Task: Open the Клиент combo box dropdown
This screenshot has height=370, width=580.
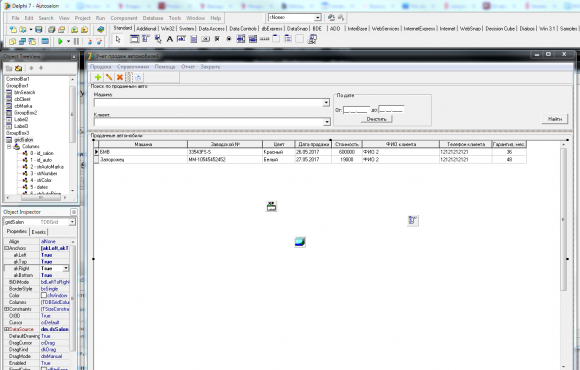Action: point(326,122)
